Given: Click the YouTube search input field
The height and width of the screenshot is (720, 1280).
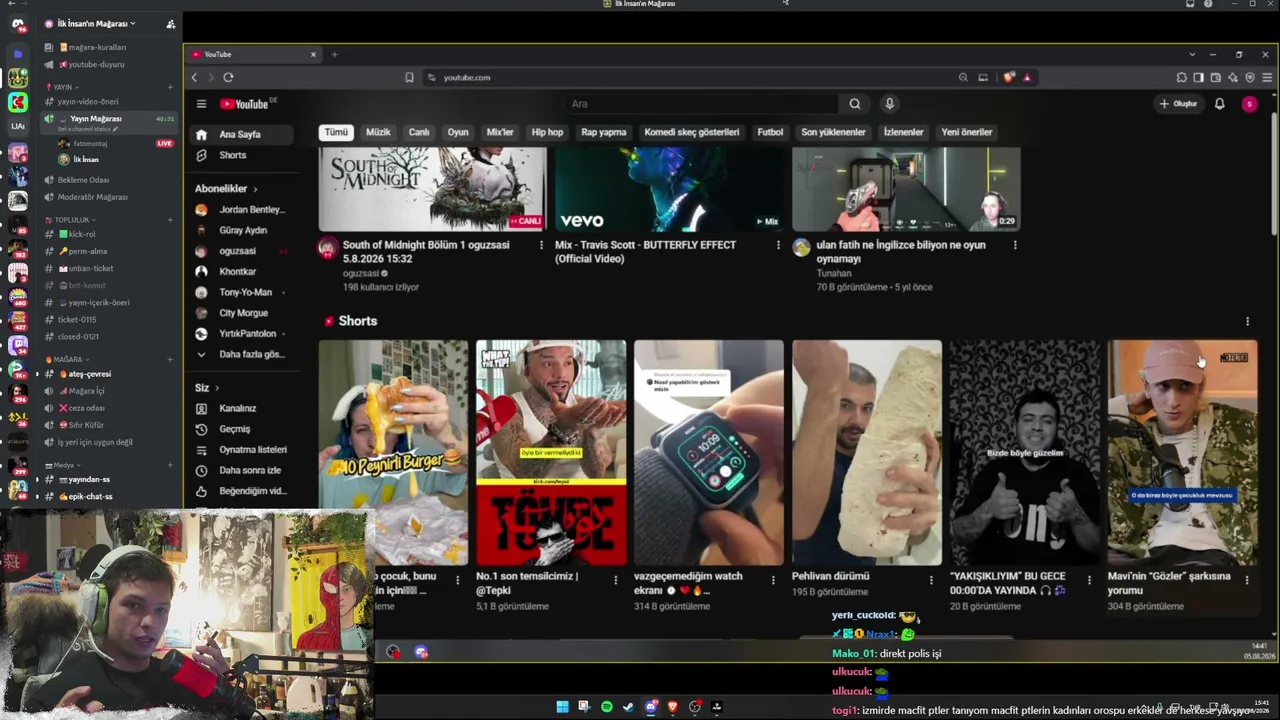Looking at the screenshot, I should (x=700, y=104).
